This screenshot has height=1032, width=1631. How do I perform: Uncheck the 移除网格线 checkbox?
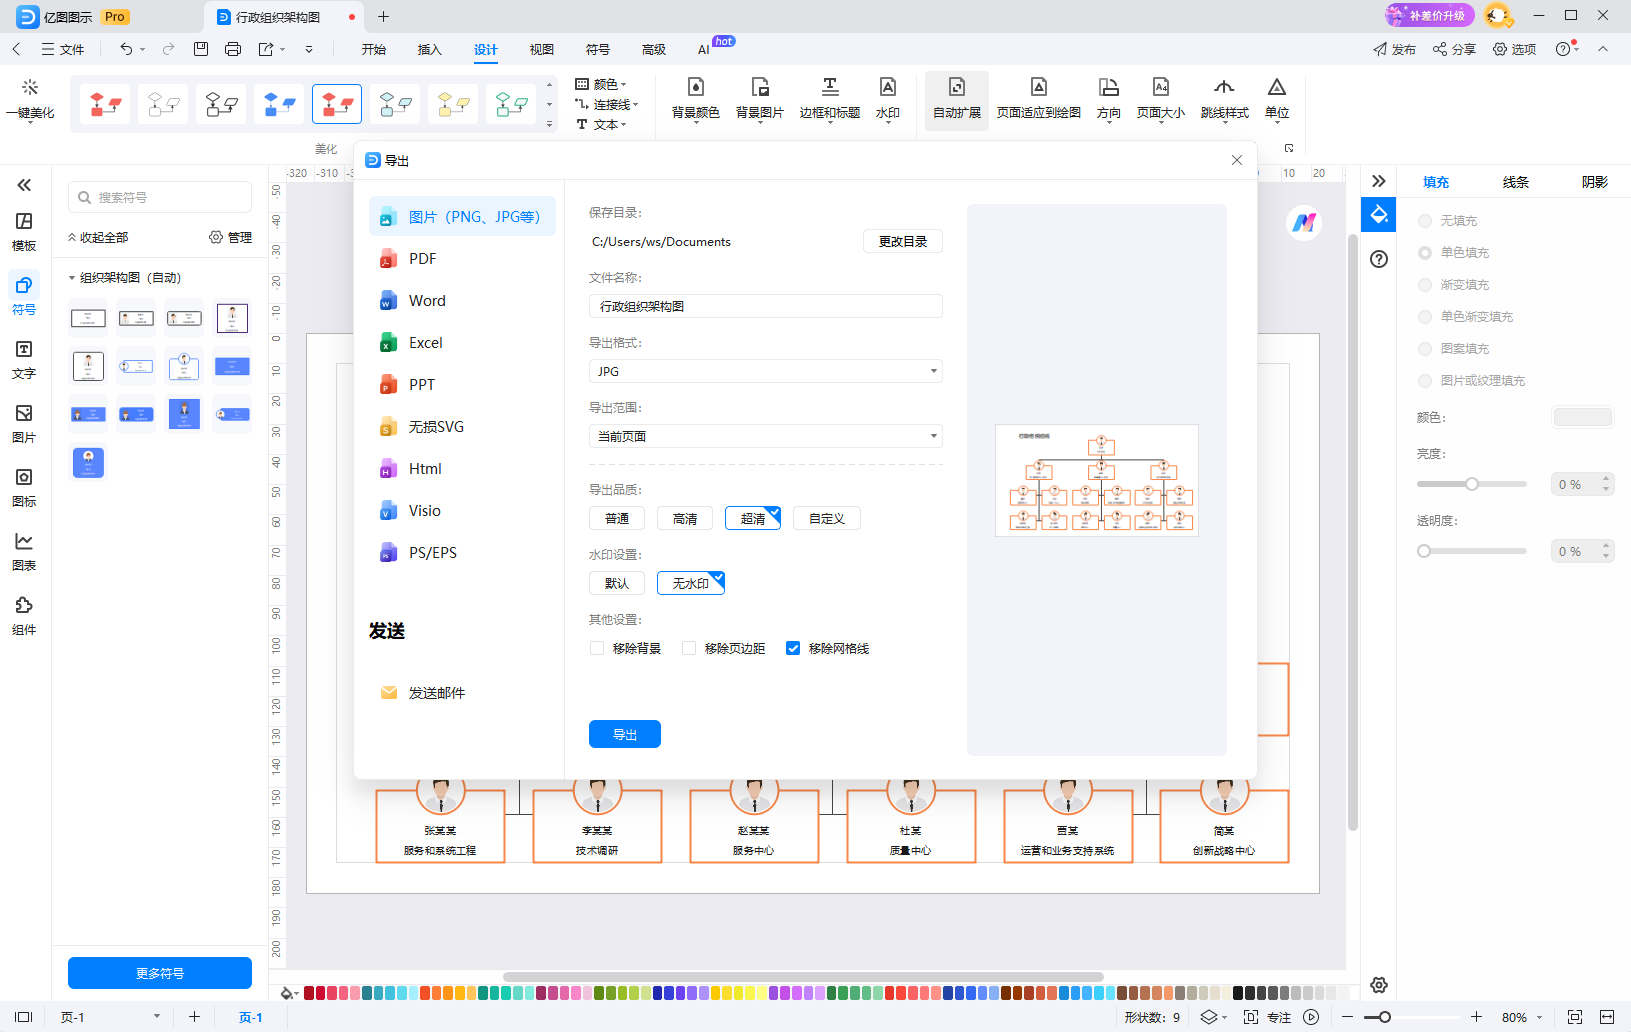tap(793, 648)
